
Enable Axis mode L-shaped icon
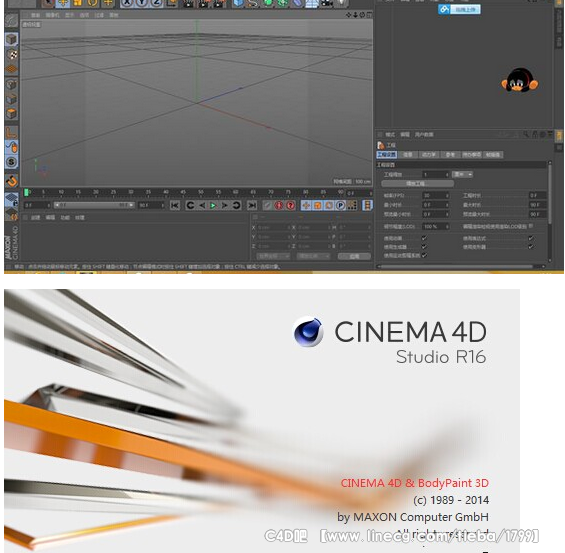(x=12, y=133)
